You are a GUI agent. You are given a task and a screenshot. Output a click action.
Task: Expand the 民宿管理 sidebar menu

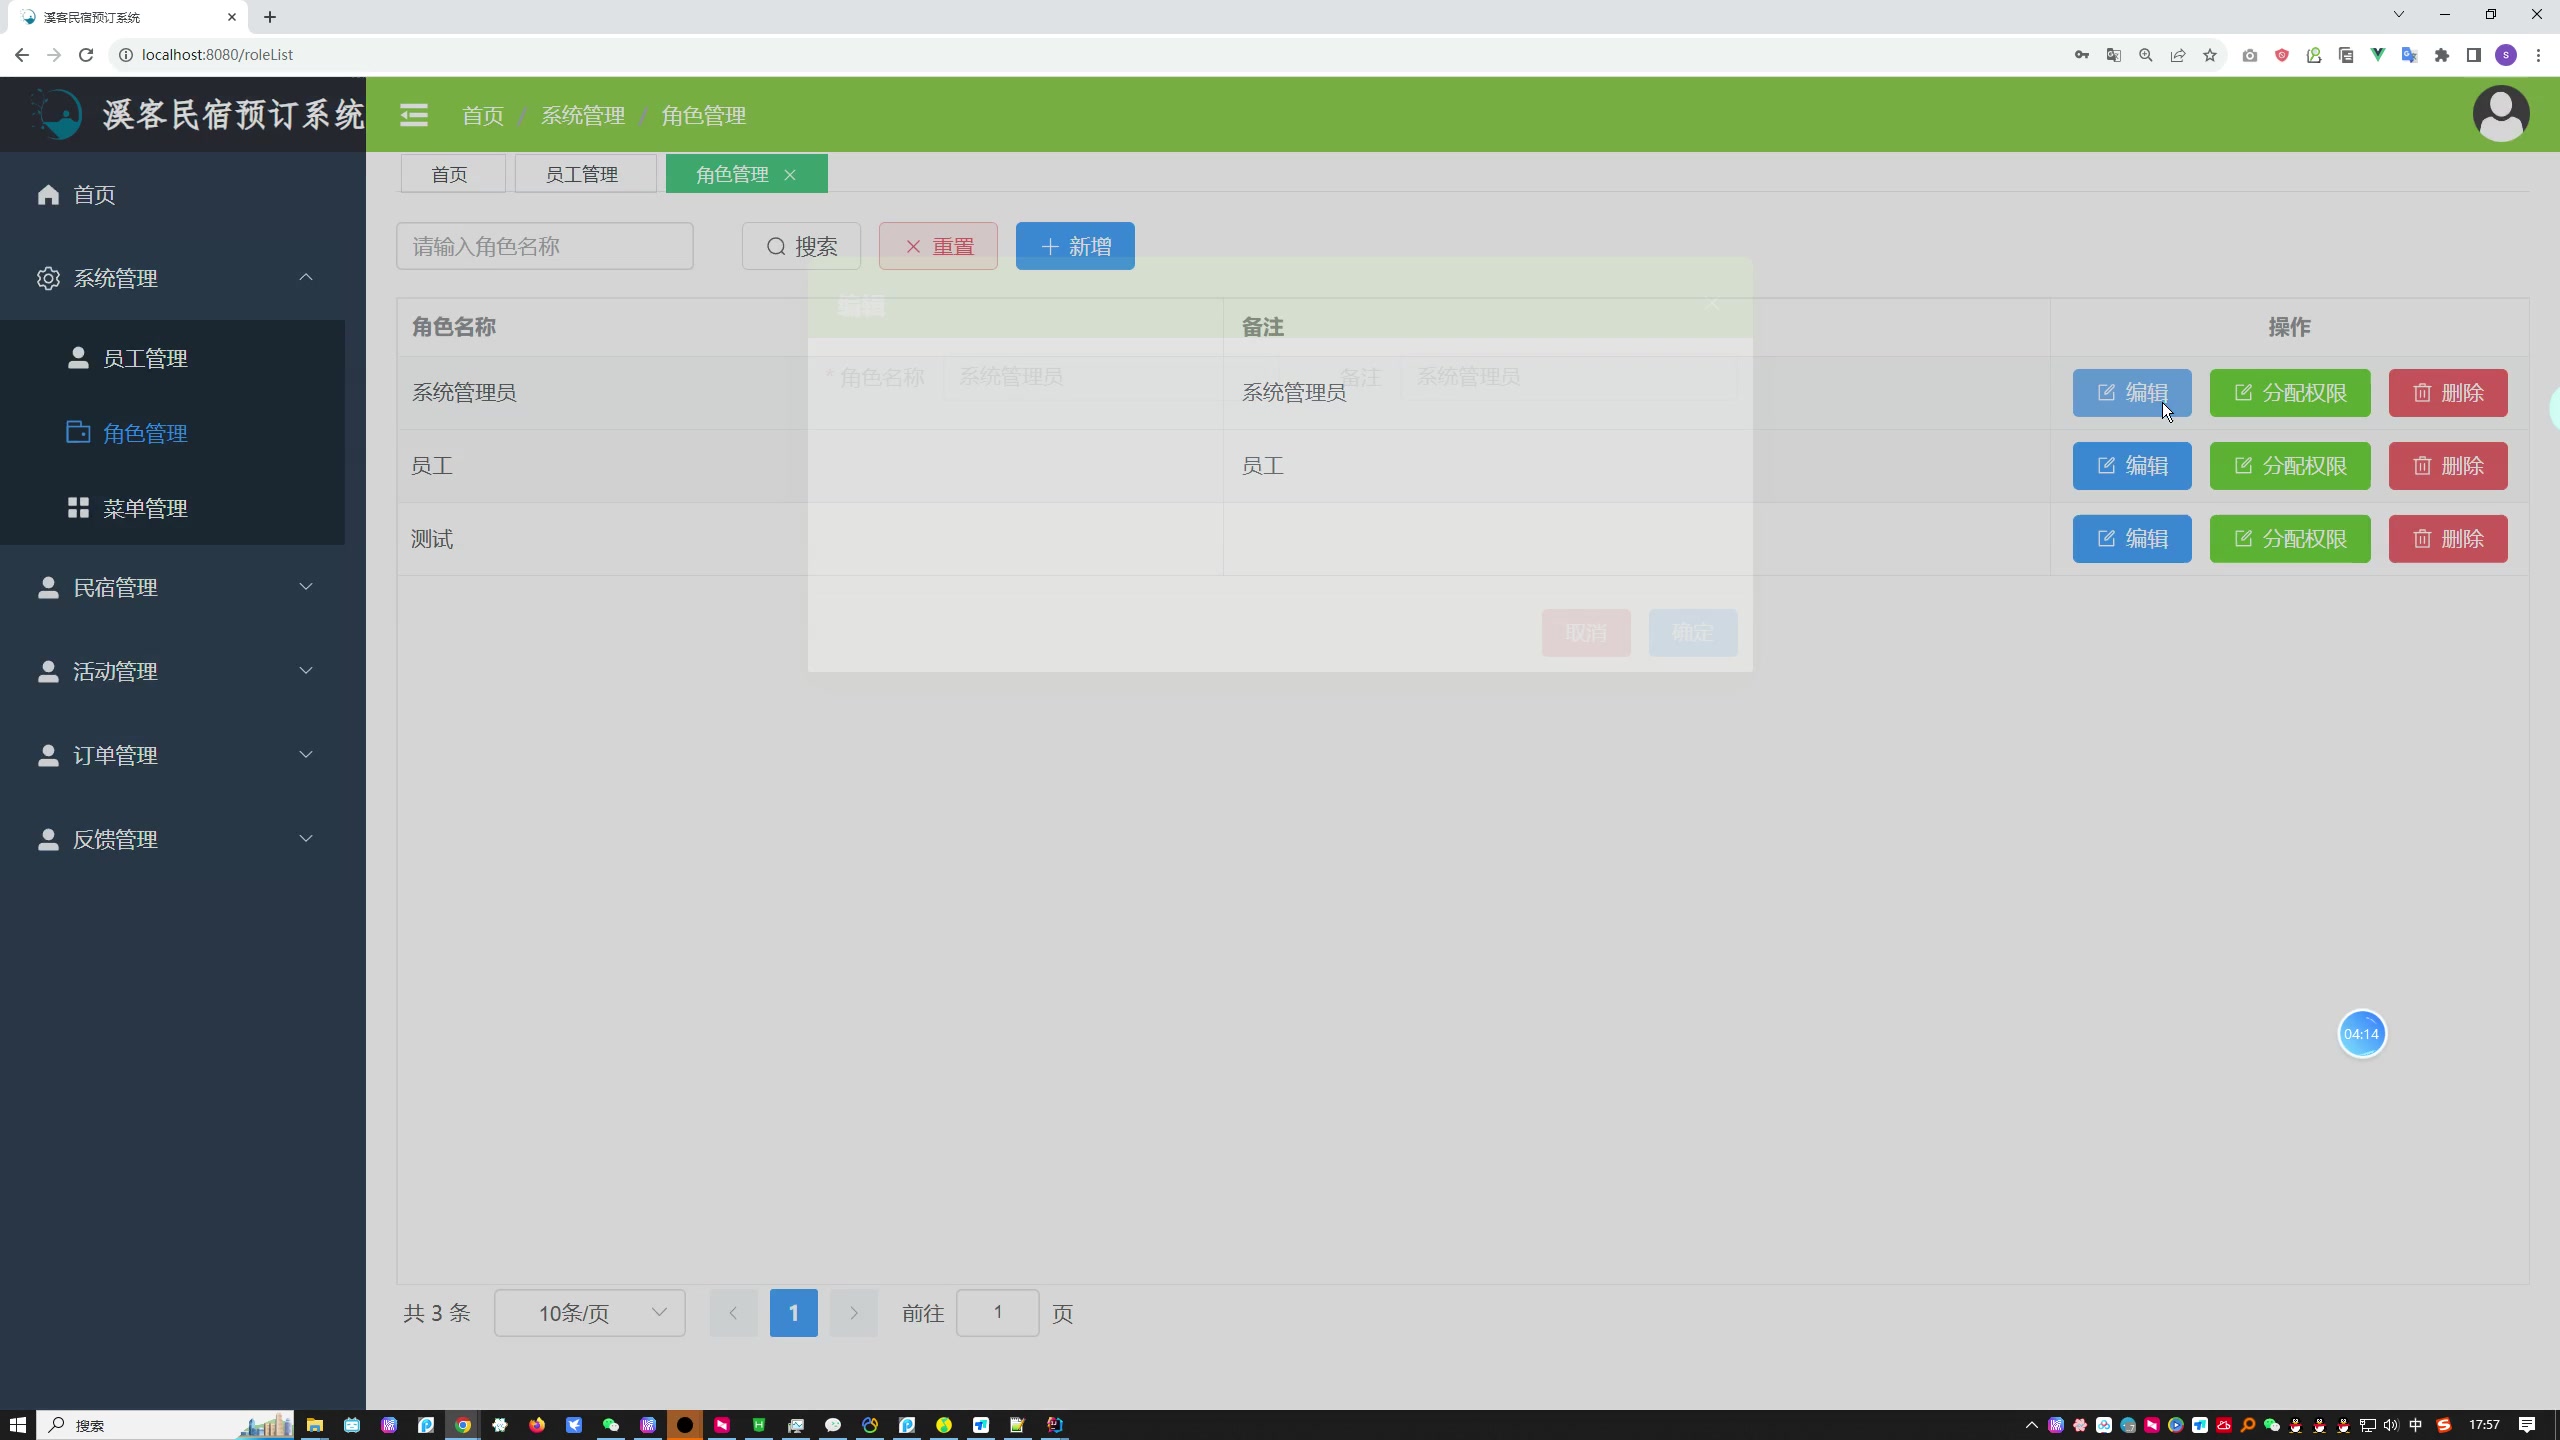click(x=172, y=587)
